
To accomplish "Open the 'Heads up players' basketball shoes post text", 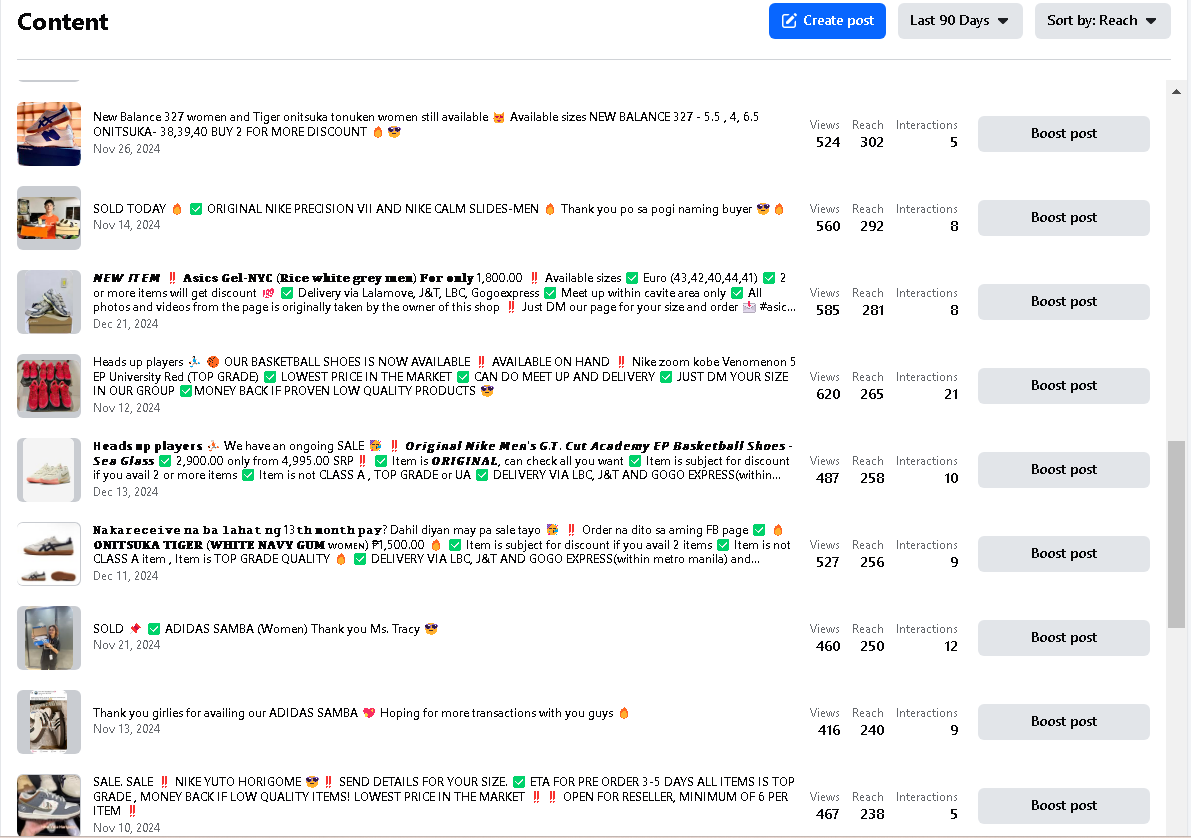I will (440, 376).
